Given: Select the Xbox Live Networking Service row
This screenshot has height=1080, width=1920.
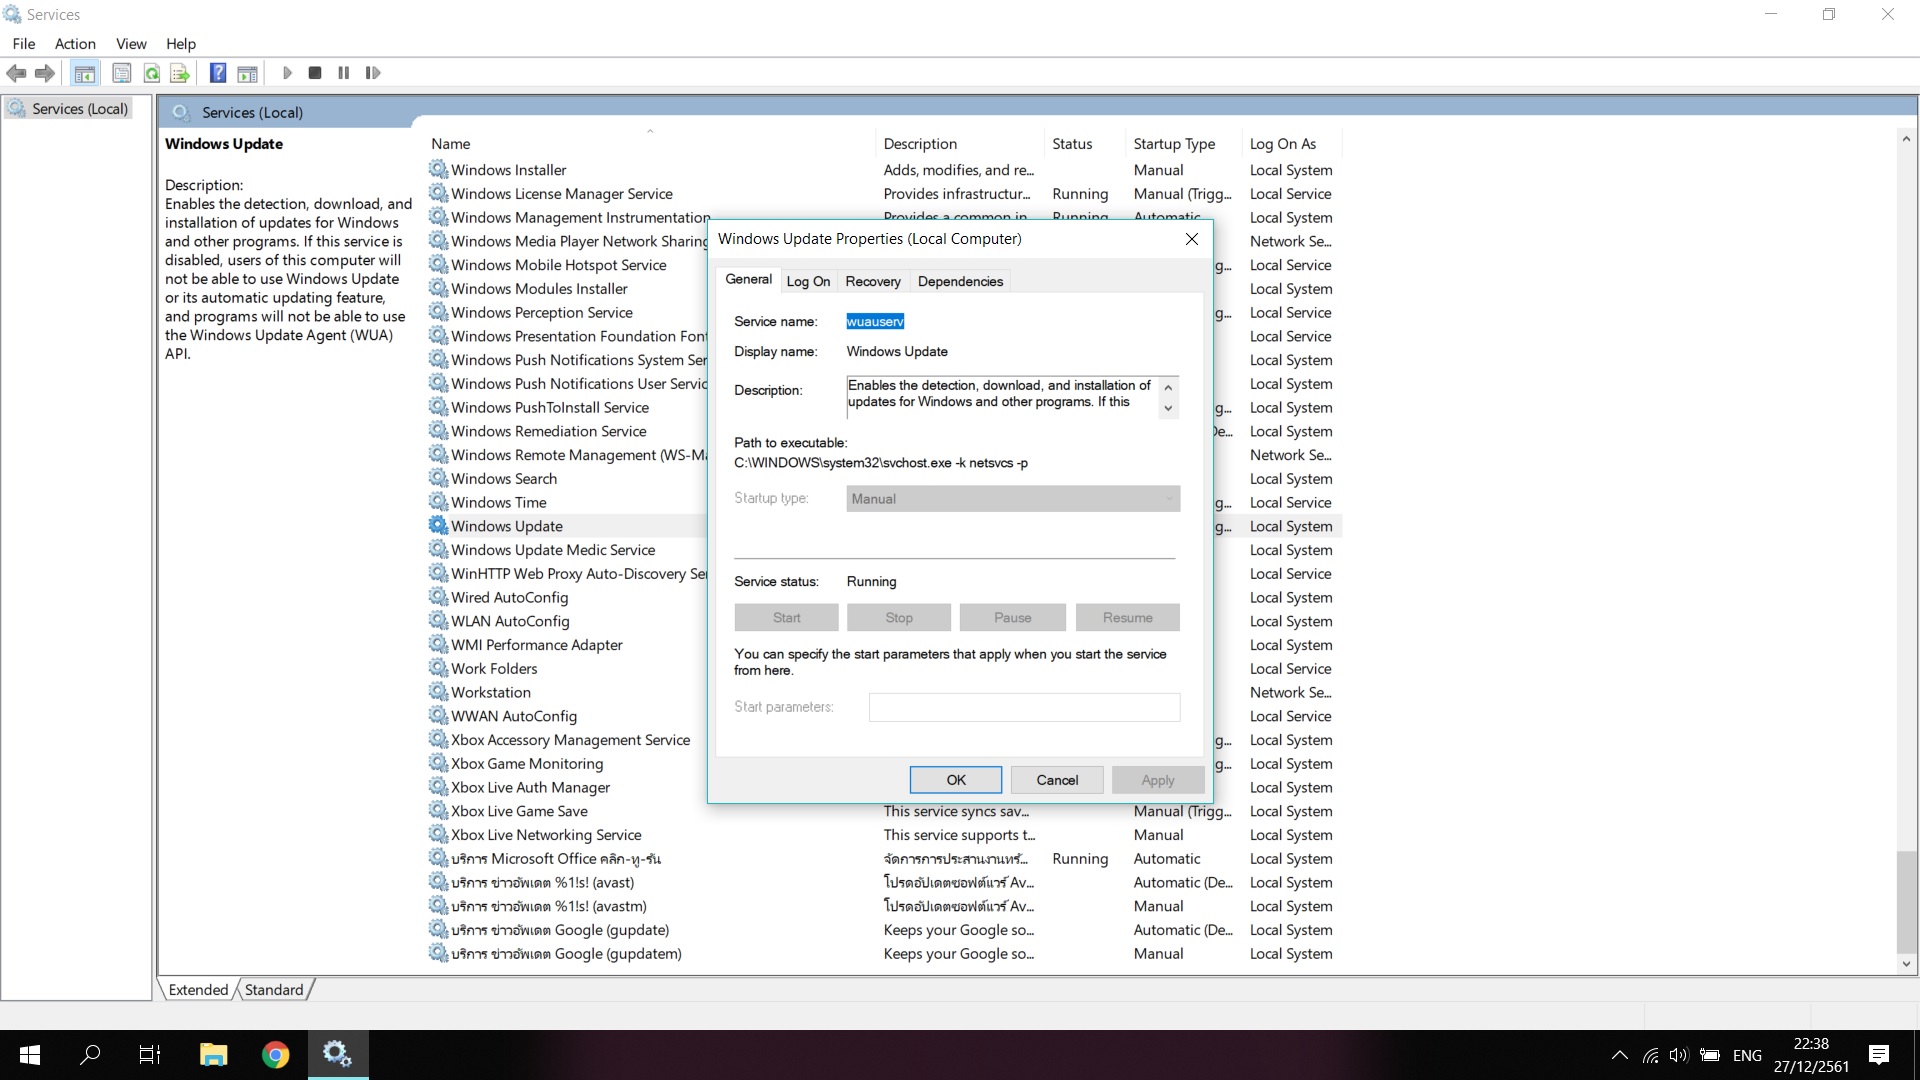Looking at the screenshot, I should (x=885, y=835).
